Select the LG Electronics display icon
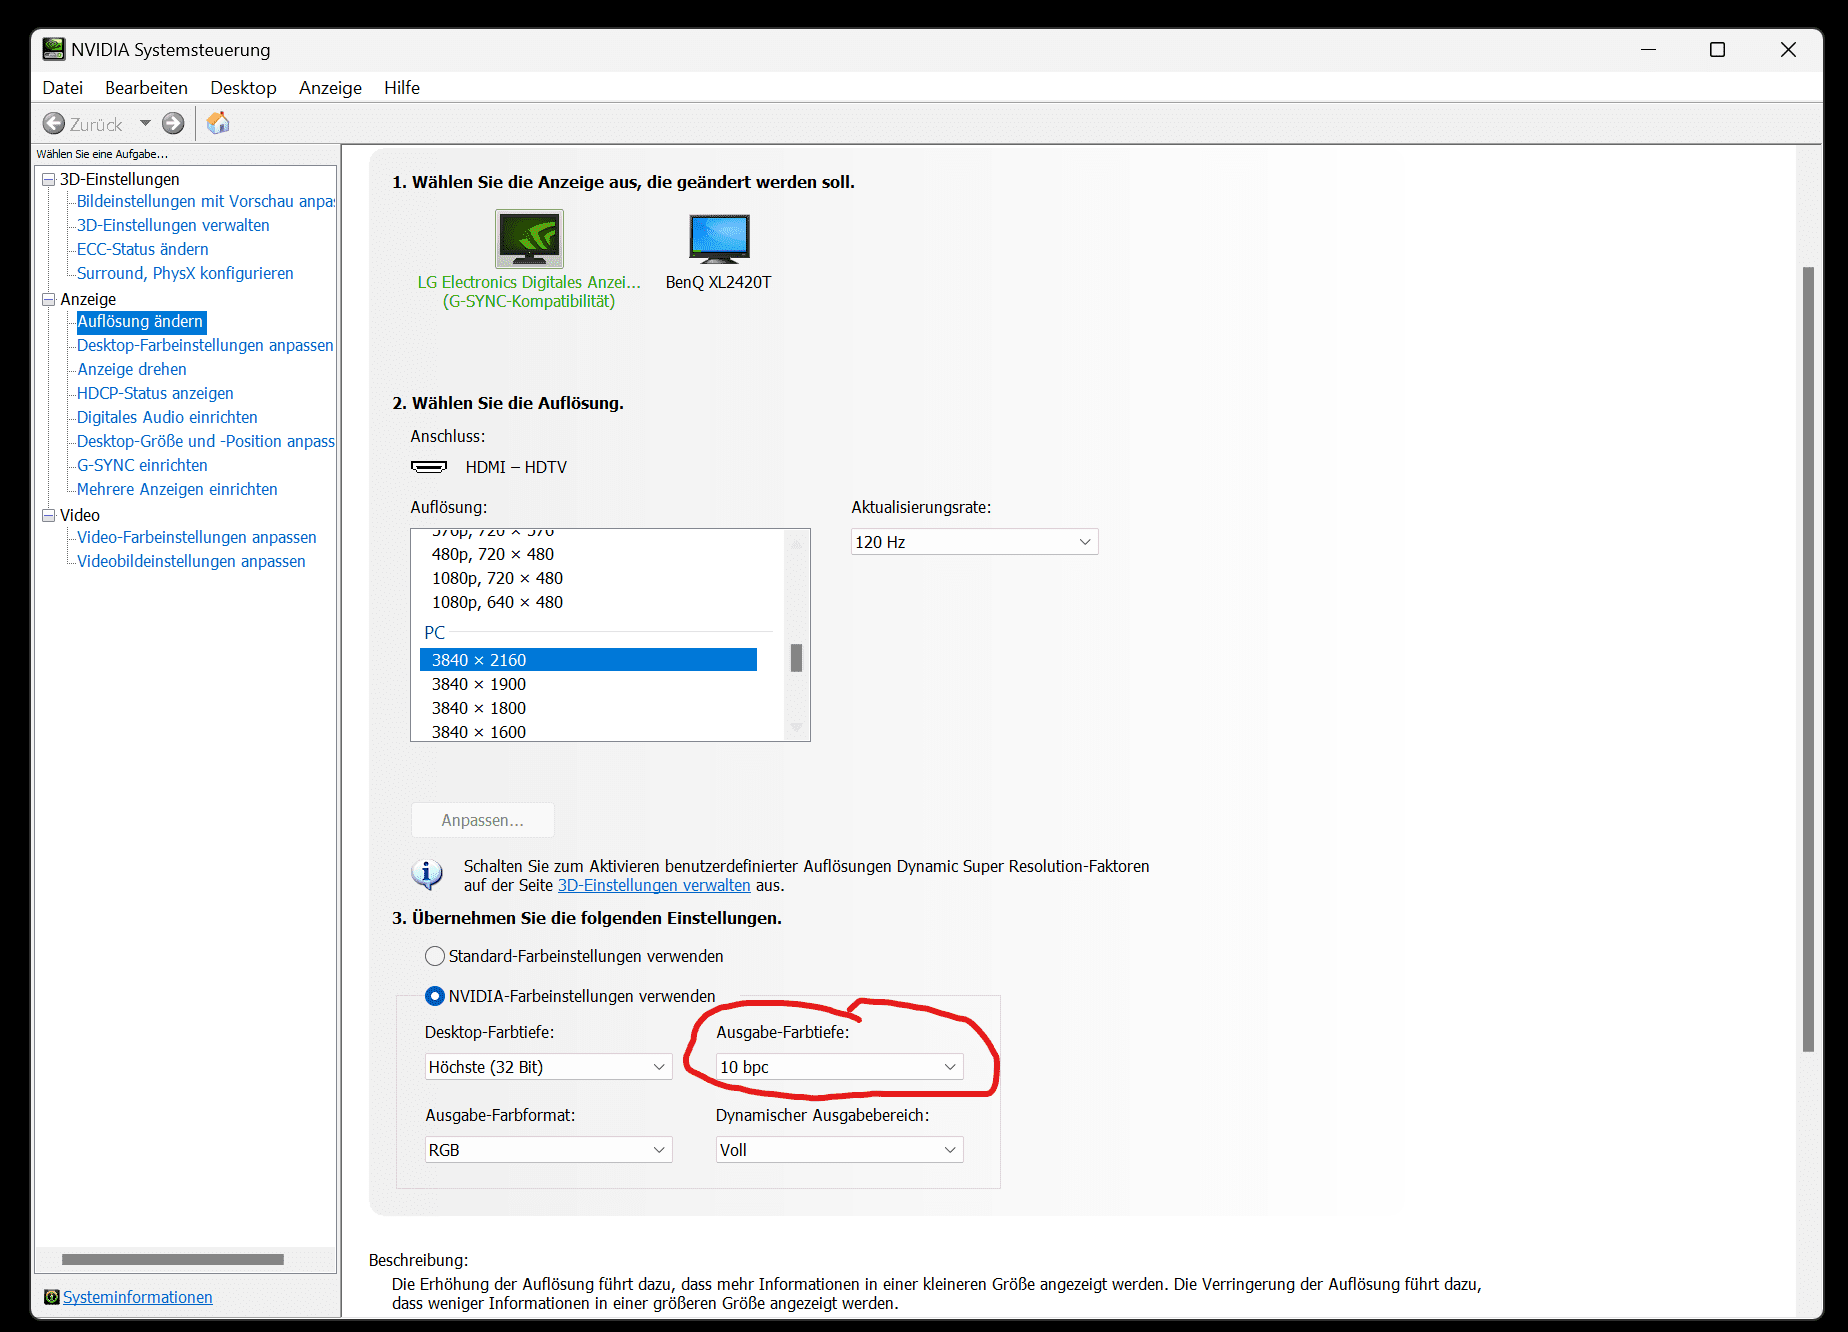Image resolution: width=1848 pixels, height=1332 pixels. 529,239
